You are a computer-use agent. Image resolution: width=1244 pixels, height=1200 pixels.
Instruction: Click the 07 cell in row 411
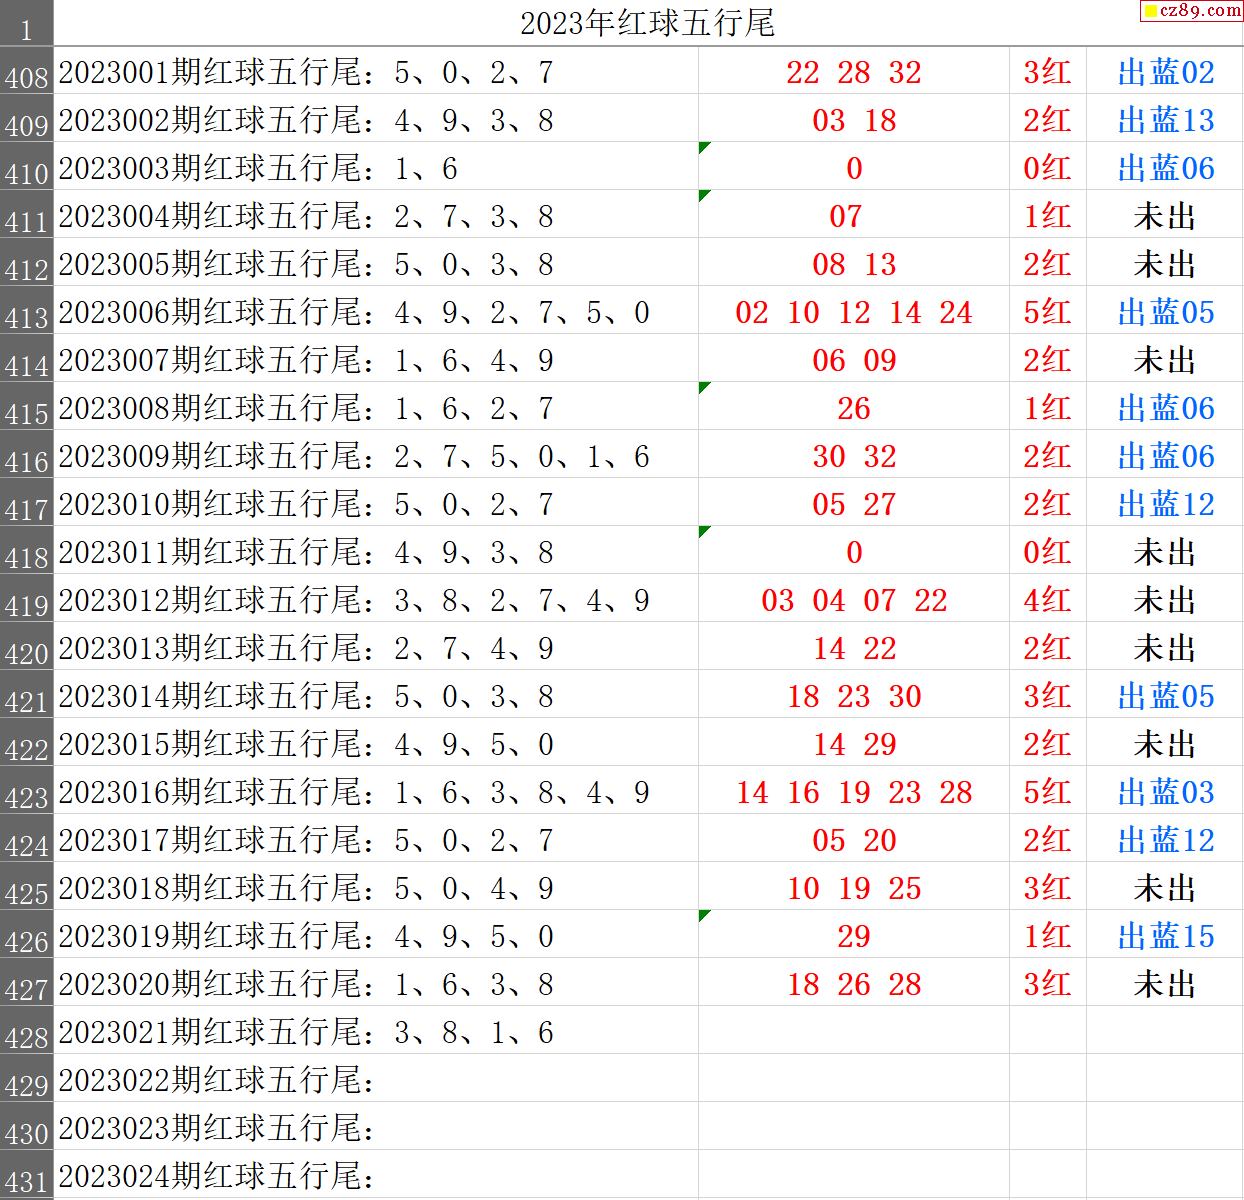854,215
